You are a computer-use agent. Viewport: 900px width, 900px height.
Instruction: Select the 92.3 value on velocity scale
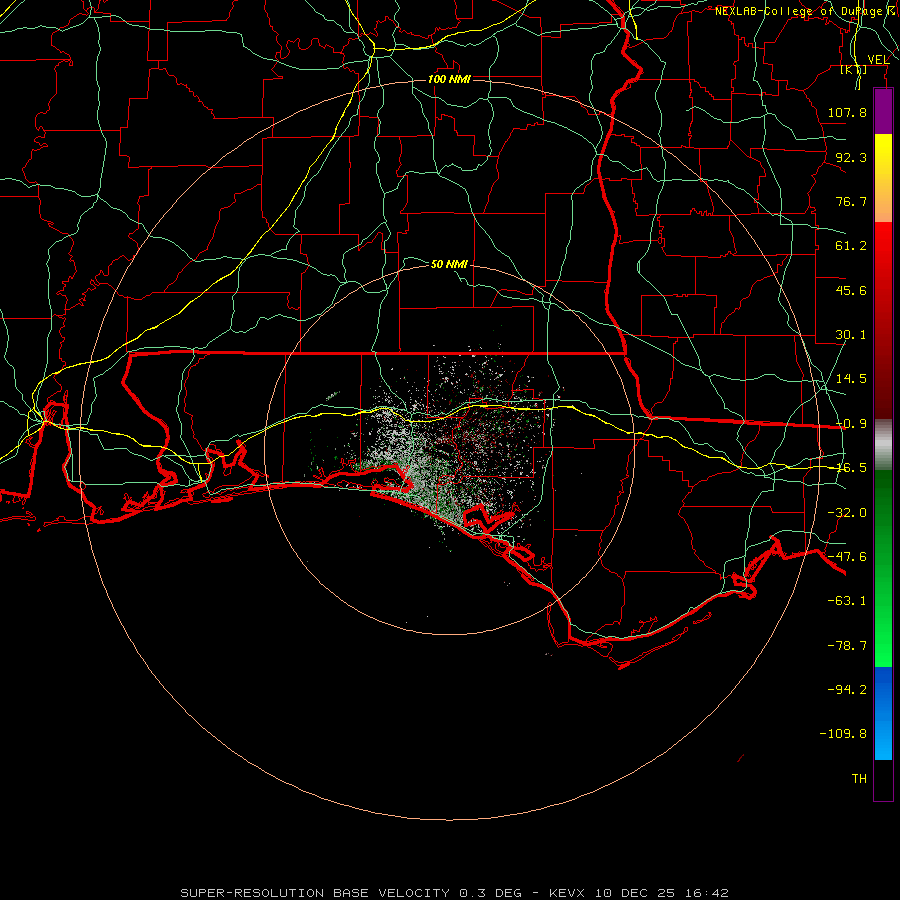click(x=851, y=157)
